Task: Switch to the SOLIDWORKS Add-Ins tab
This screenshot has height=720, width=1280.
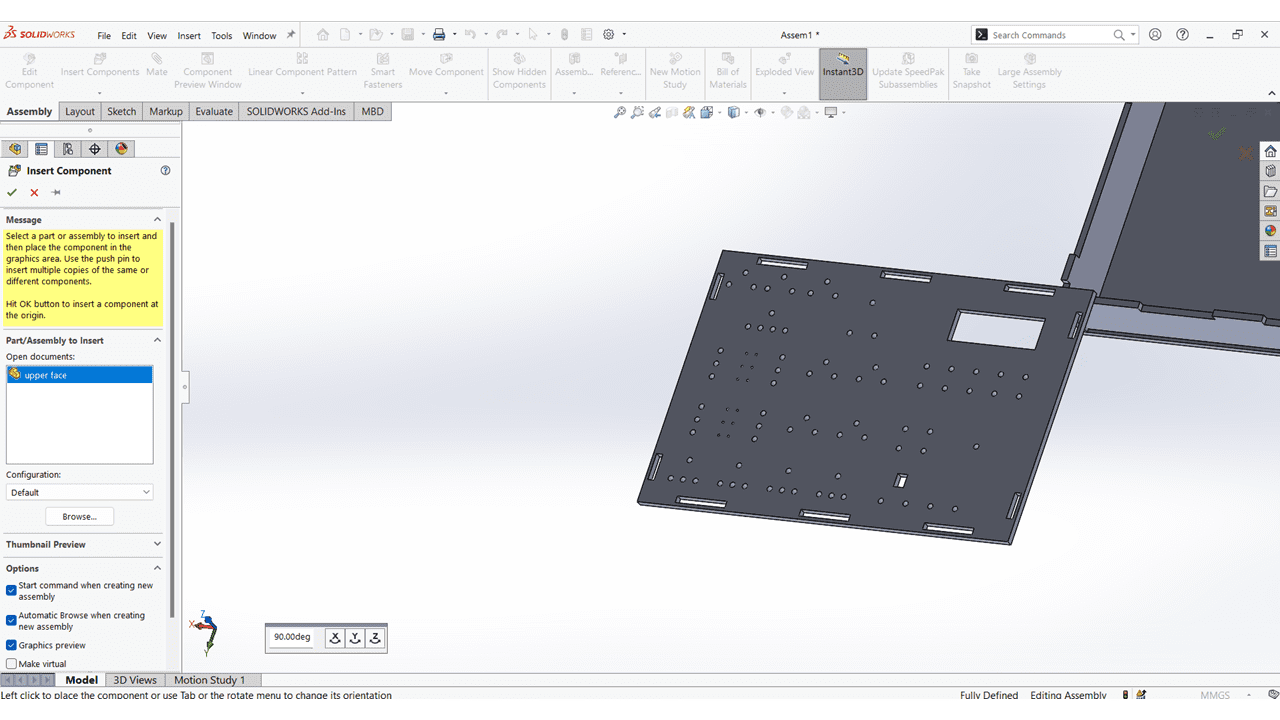Action: tap(296, 111)
